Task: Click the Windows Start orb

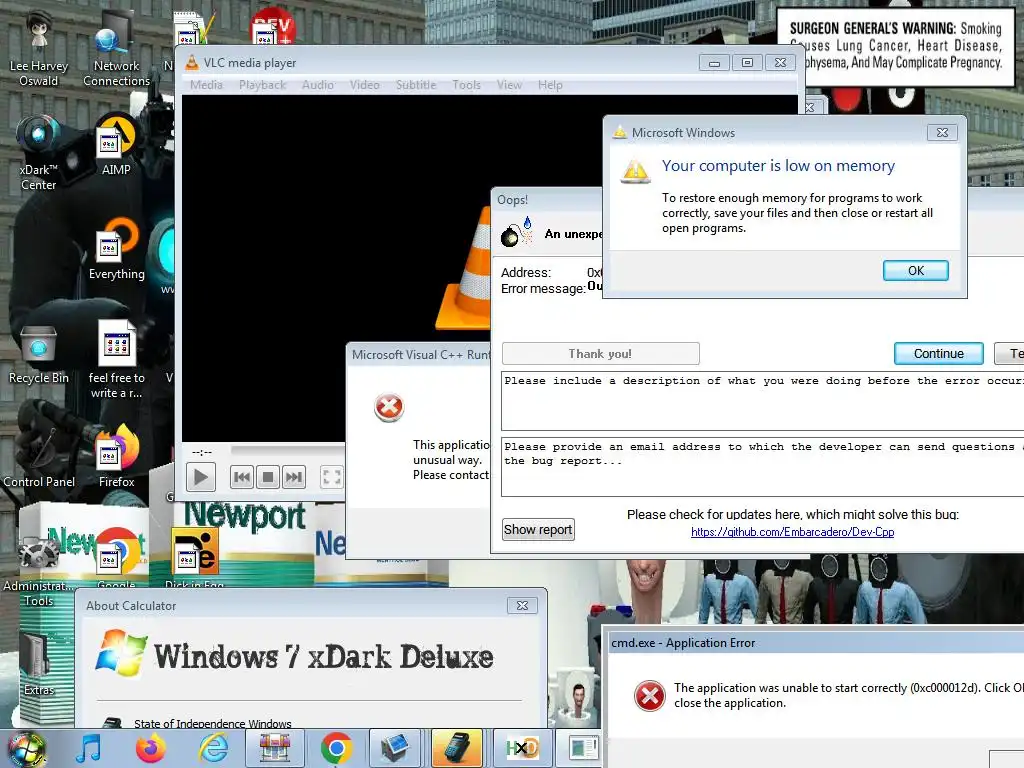Action: pyautogui.click(x=26, y=750)
